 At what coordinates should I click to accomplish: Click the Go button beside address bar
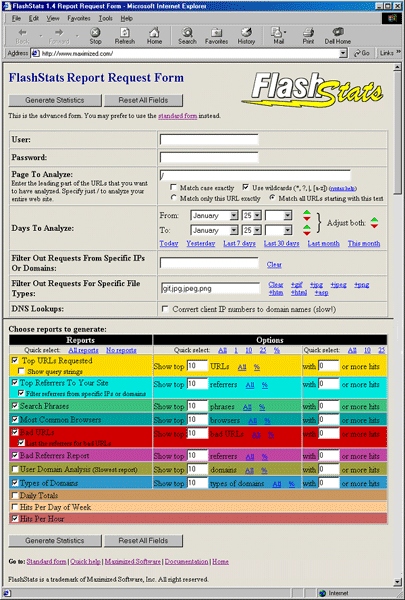tap(362, 53)
